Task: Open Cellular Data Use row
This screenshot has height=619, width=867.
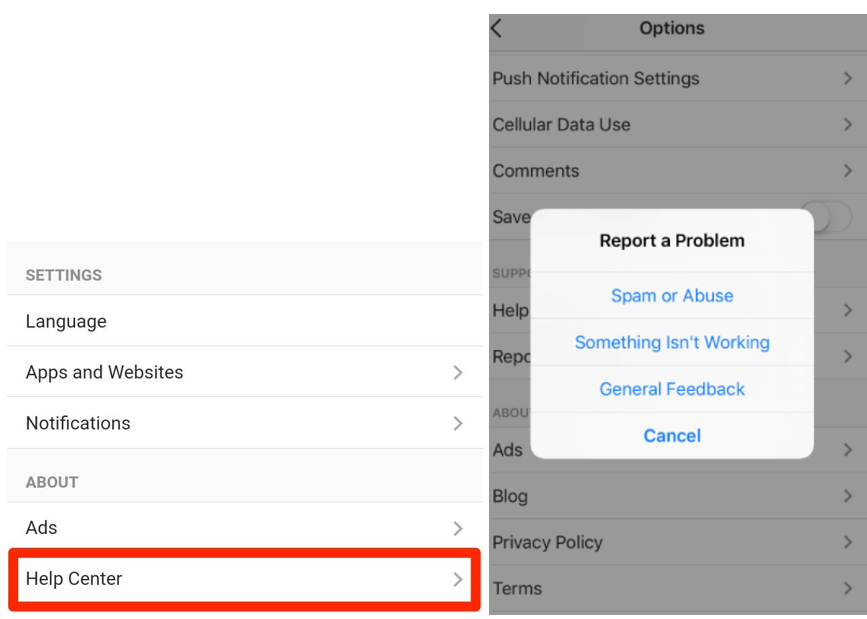Action: pos(678,124)
